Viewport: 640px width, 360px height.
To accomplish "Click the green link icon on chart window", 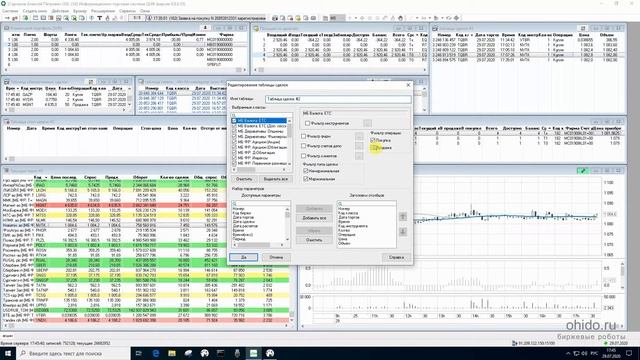I will (583, 171).
